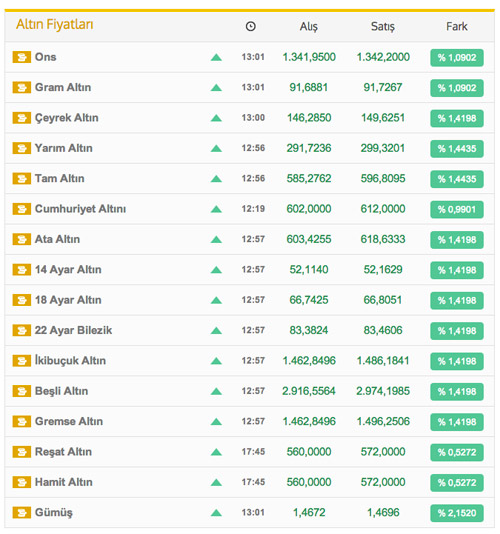Open the Tam Altın price details

(60, 178)
